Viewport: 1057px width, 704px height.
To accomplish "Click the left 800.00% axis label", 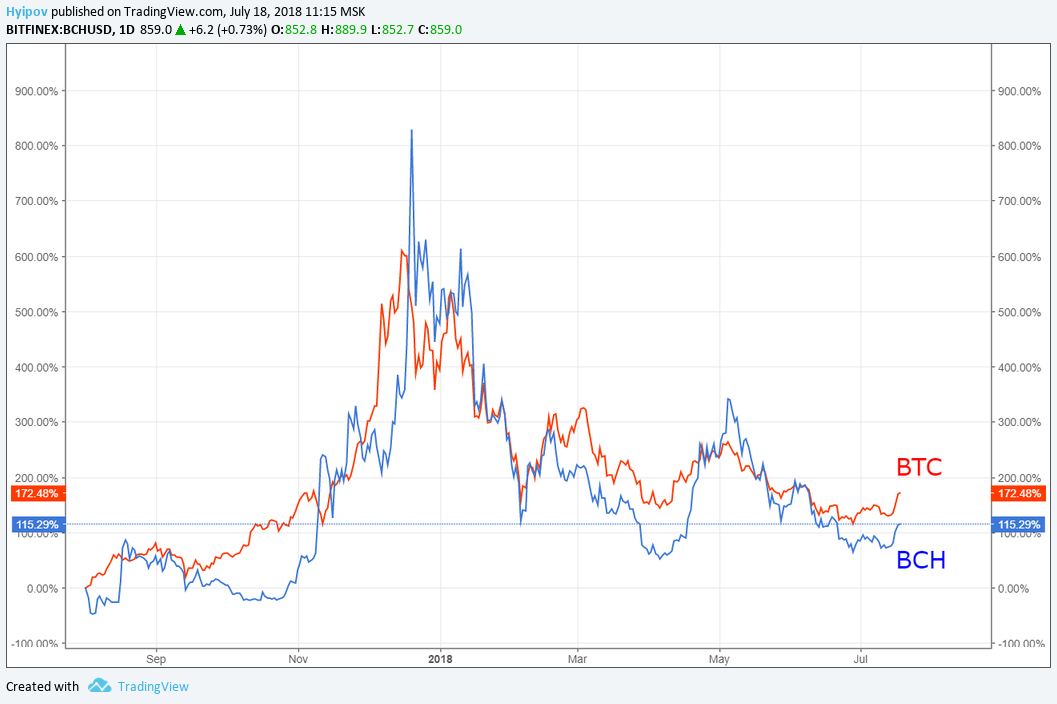I will pos(36,146).
